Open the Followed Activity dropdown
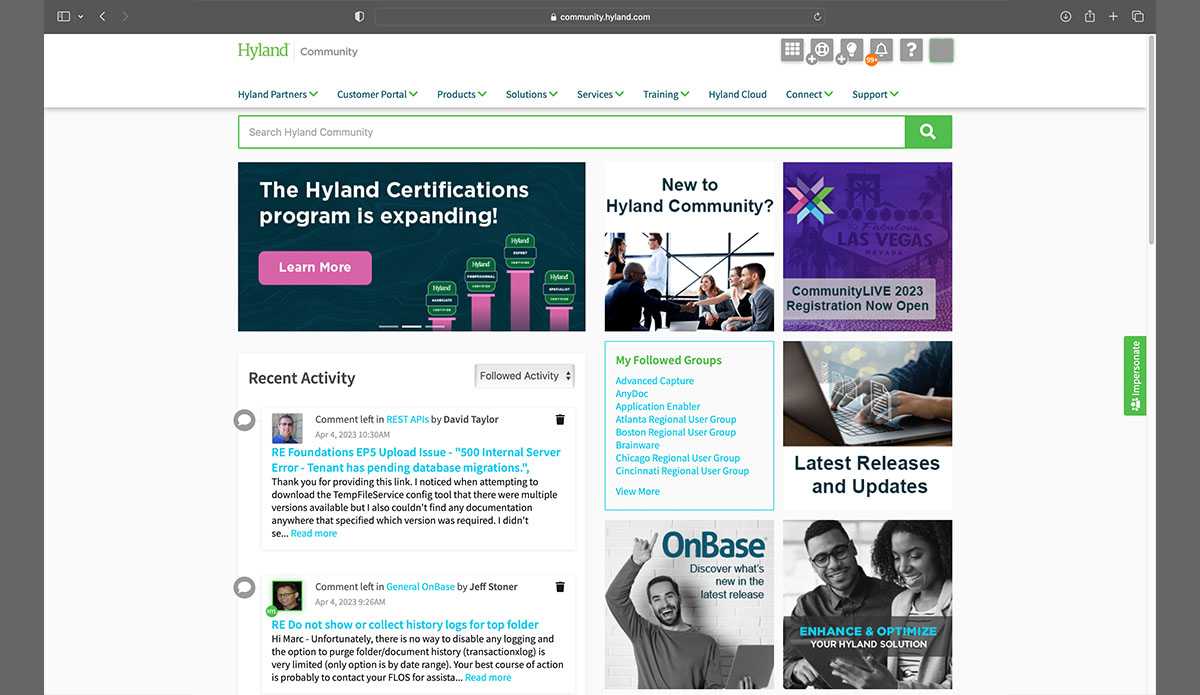This screenshot has height=695, width=1200. (525, 376)
